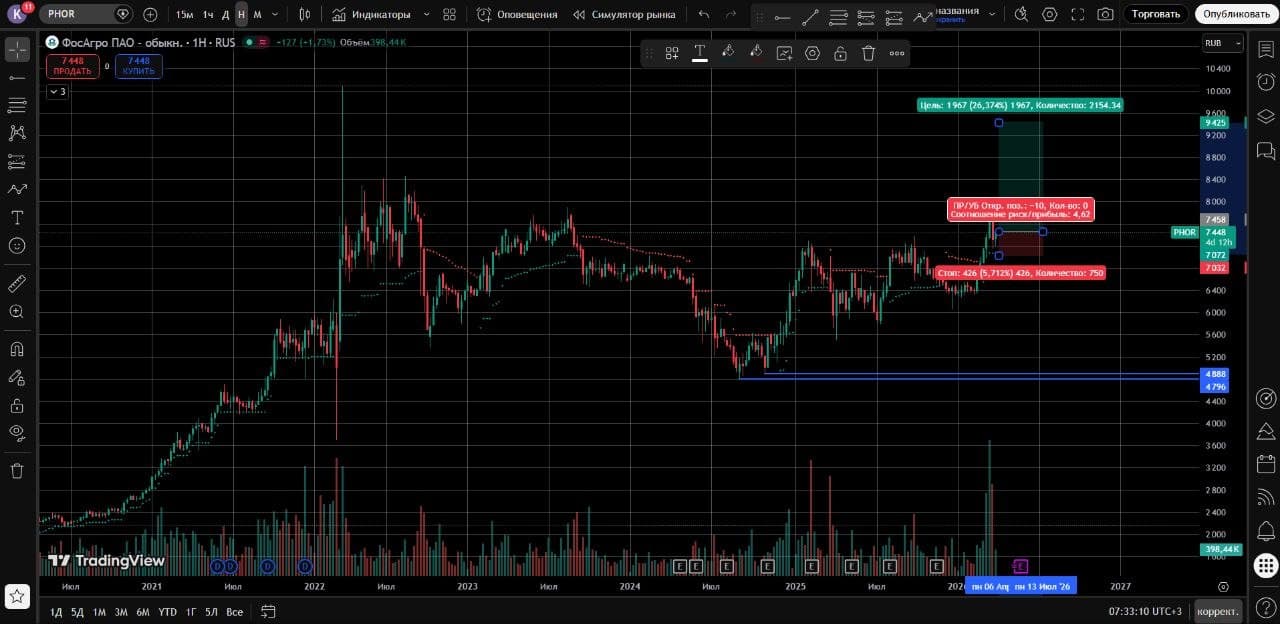Click the trash icon in left toolbar

(17, 470)
